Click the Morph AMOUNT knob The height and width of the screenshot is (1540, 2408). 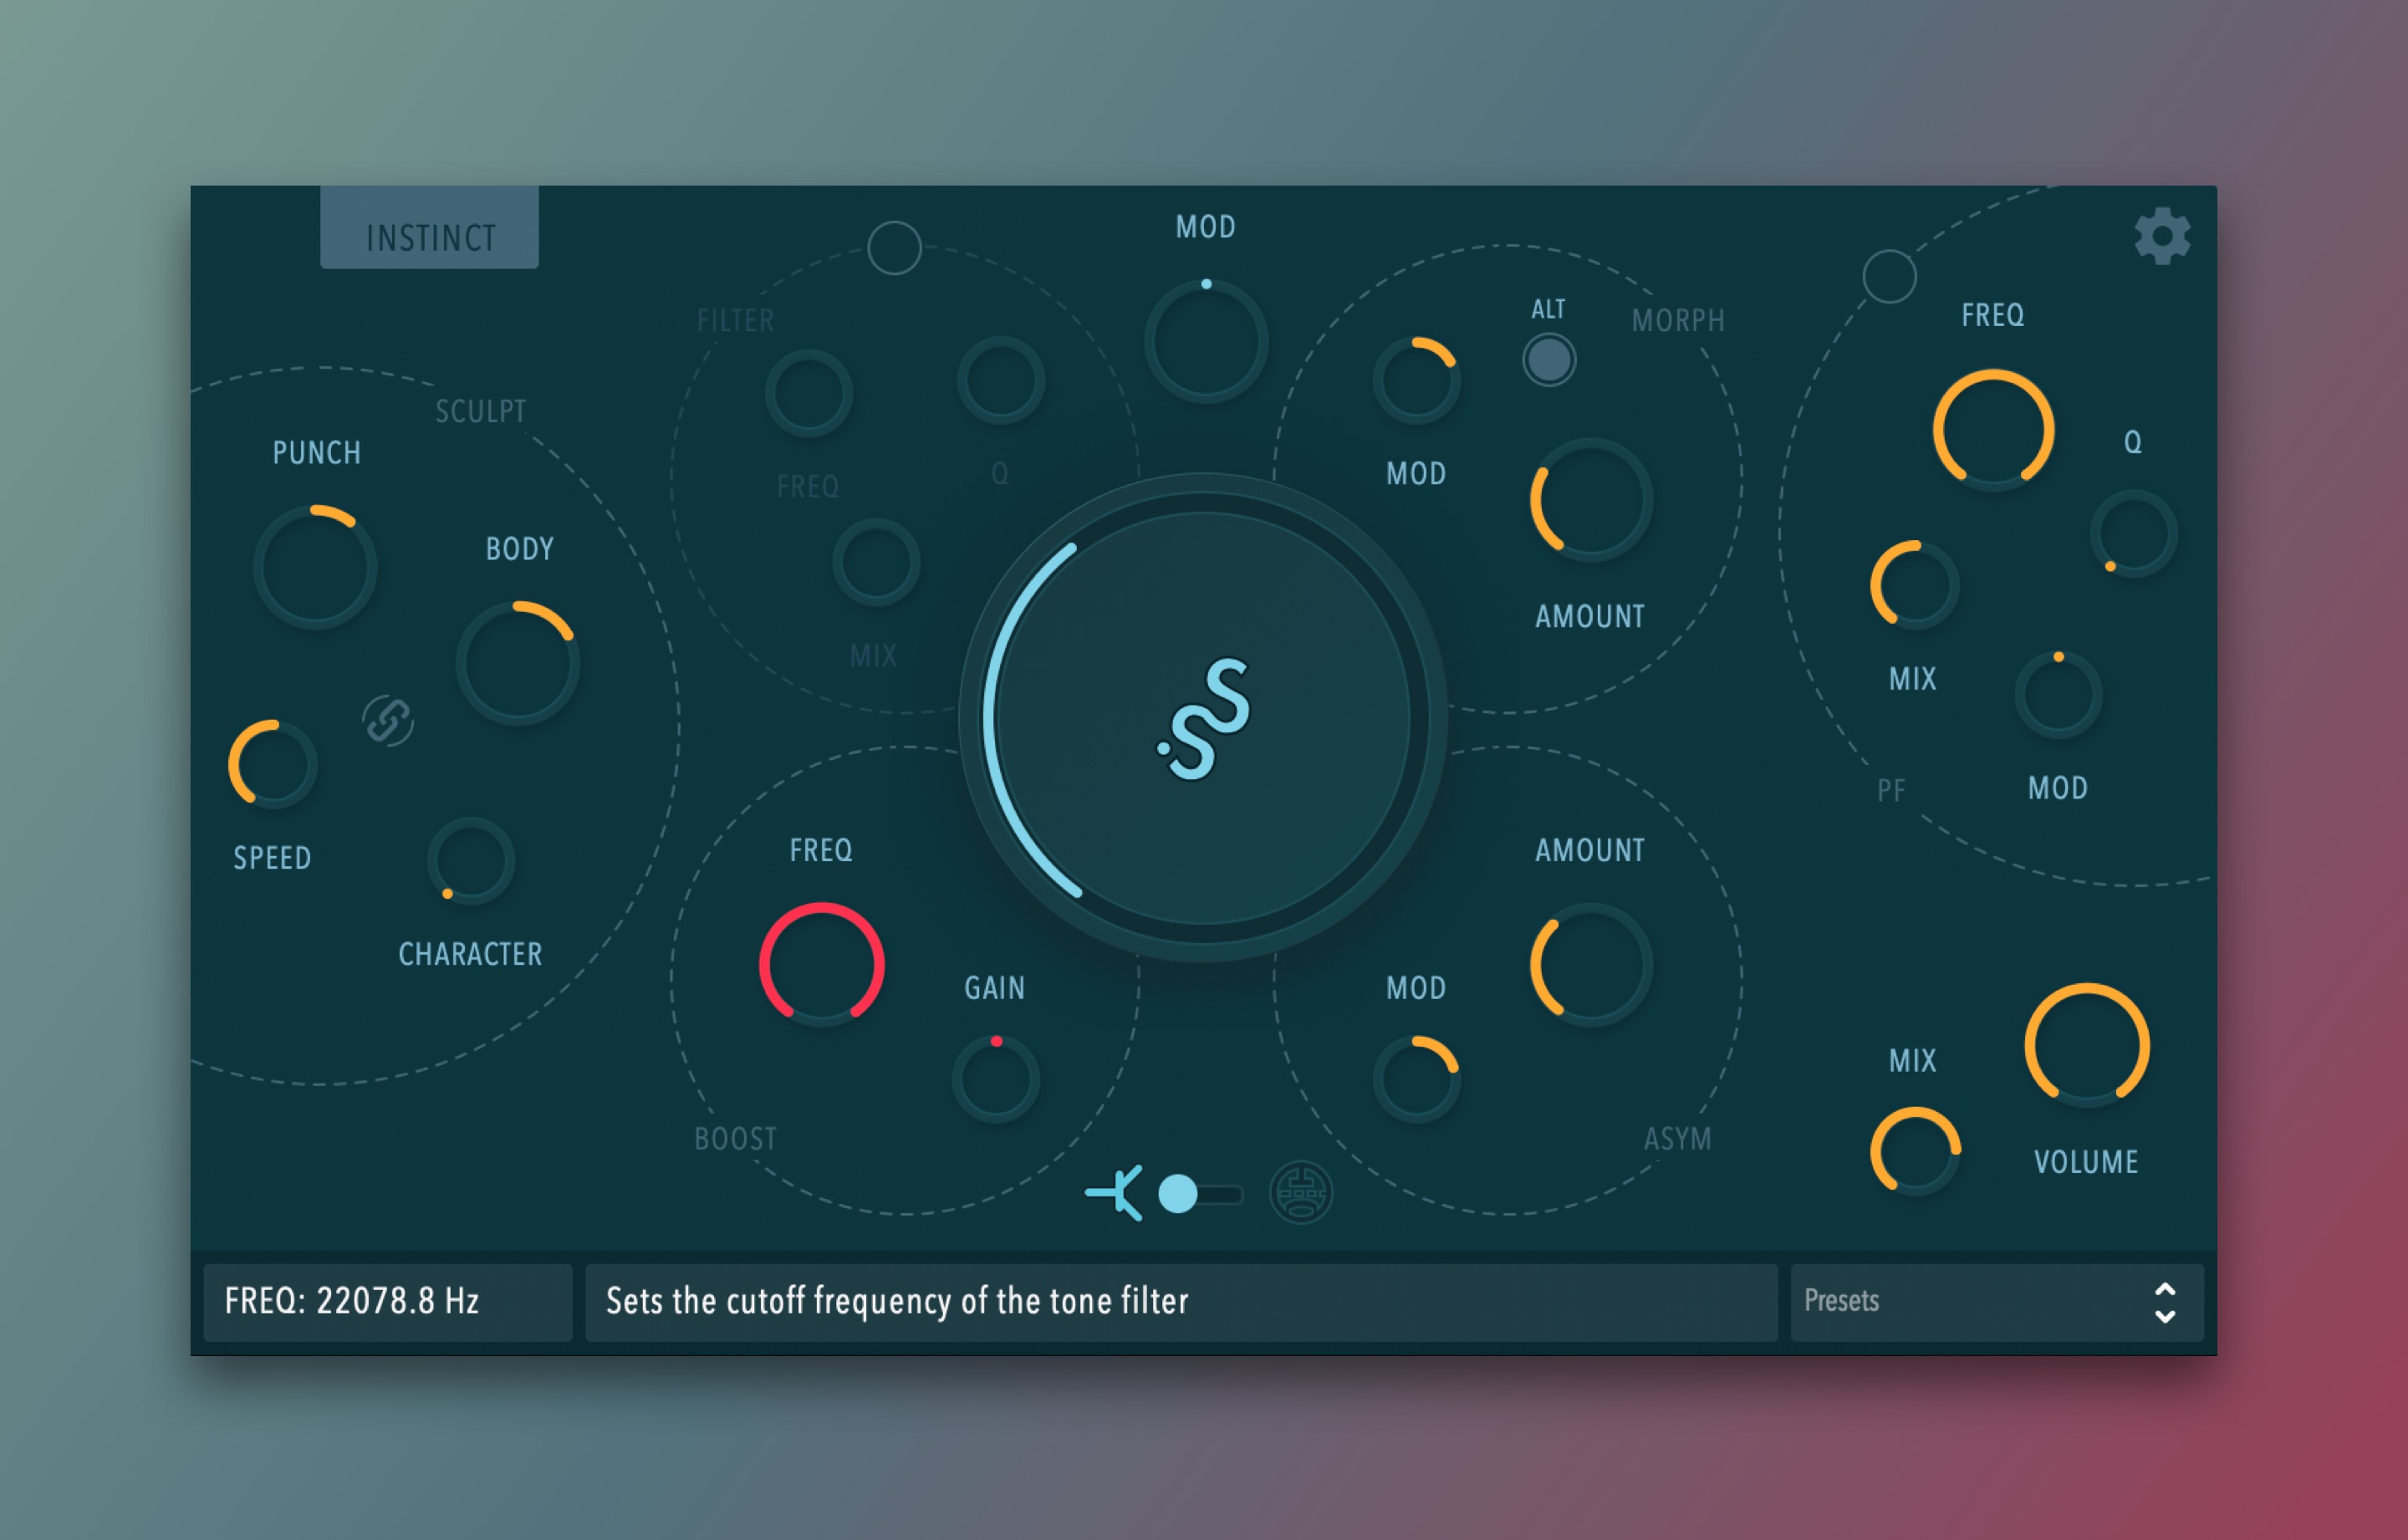[1590, 500]
